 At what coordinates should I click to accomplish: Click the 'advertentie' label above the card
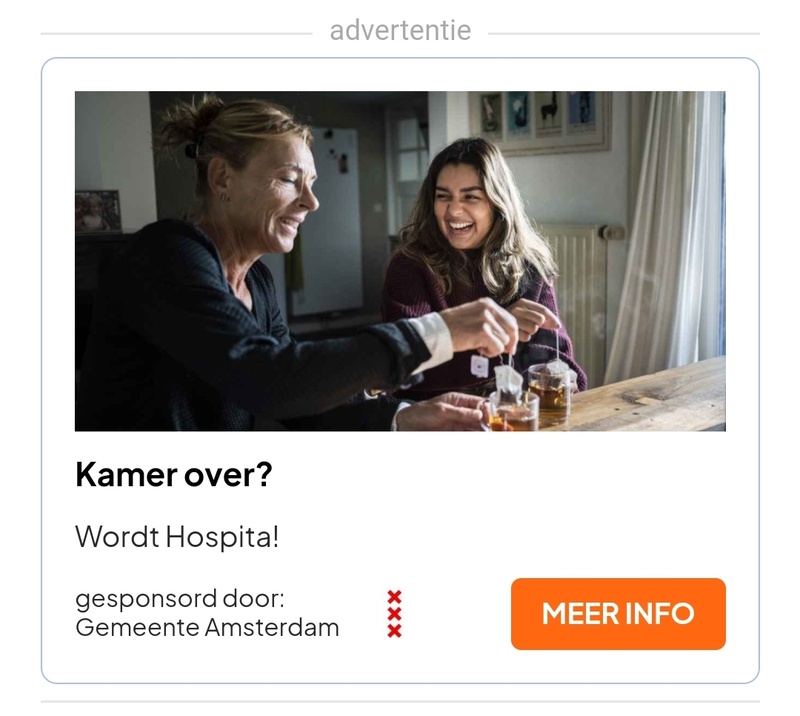pyautogui.click(x=400, y=31)
